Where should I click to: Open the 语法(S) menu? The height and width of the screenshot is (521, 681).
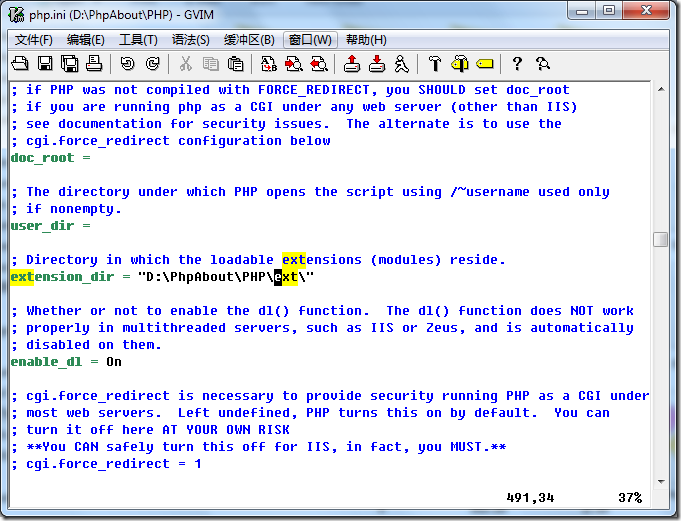[x=191, y=40]
